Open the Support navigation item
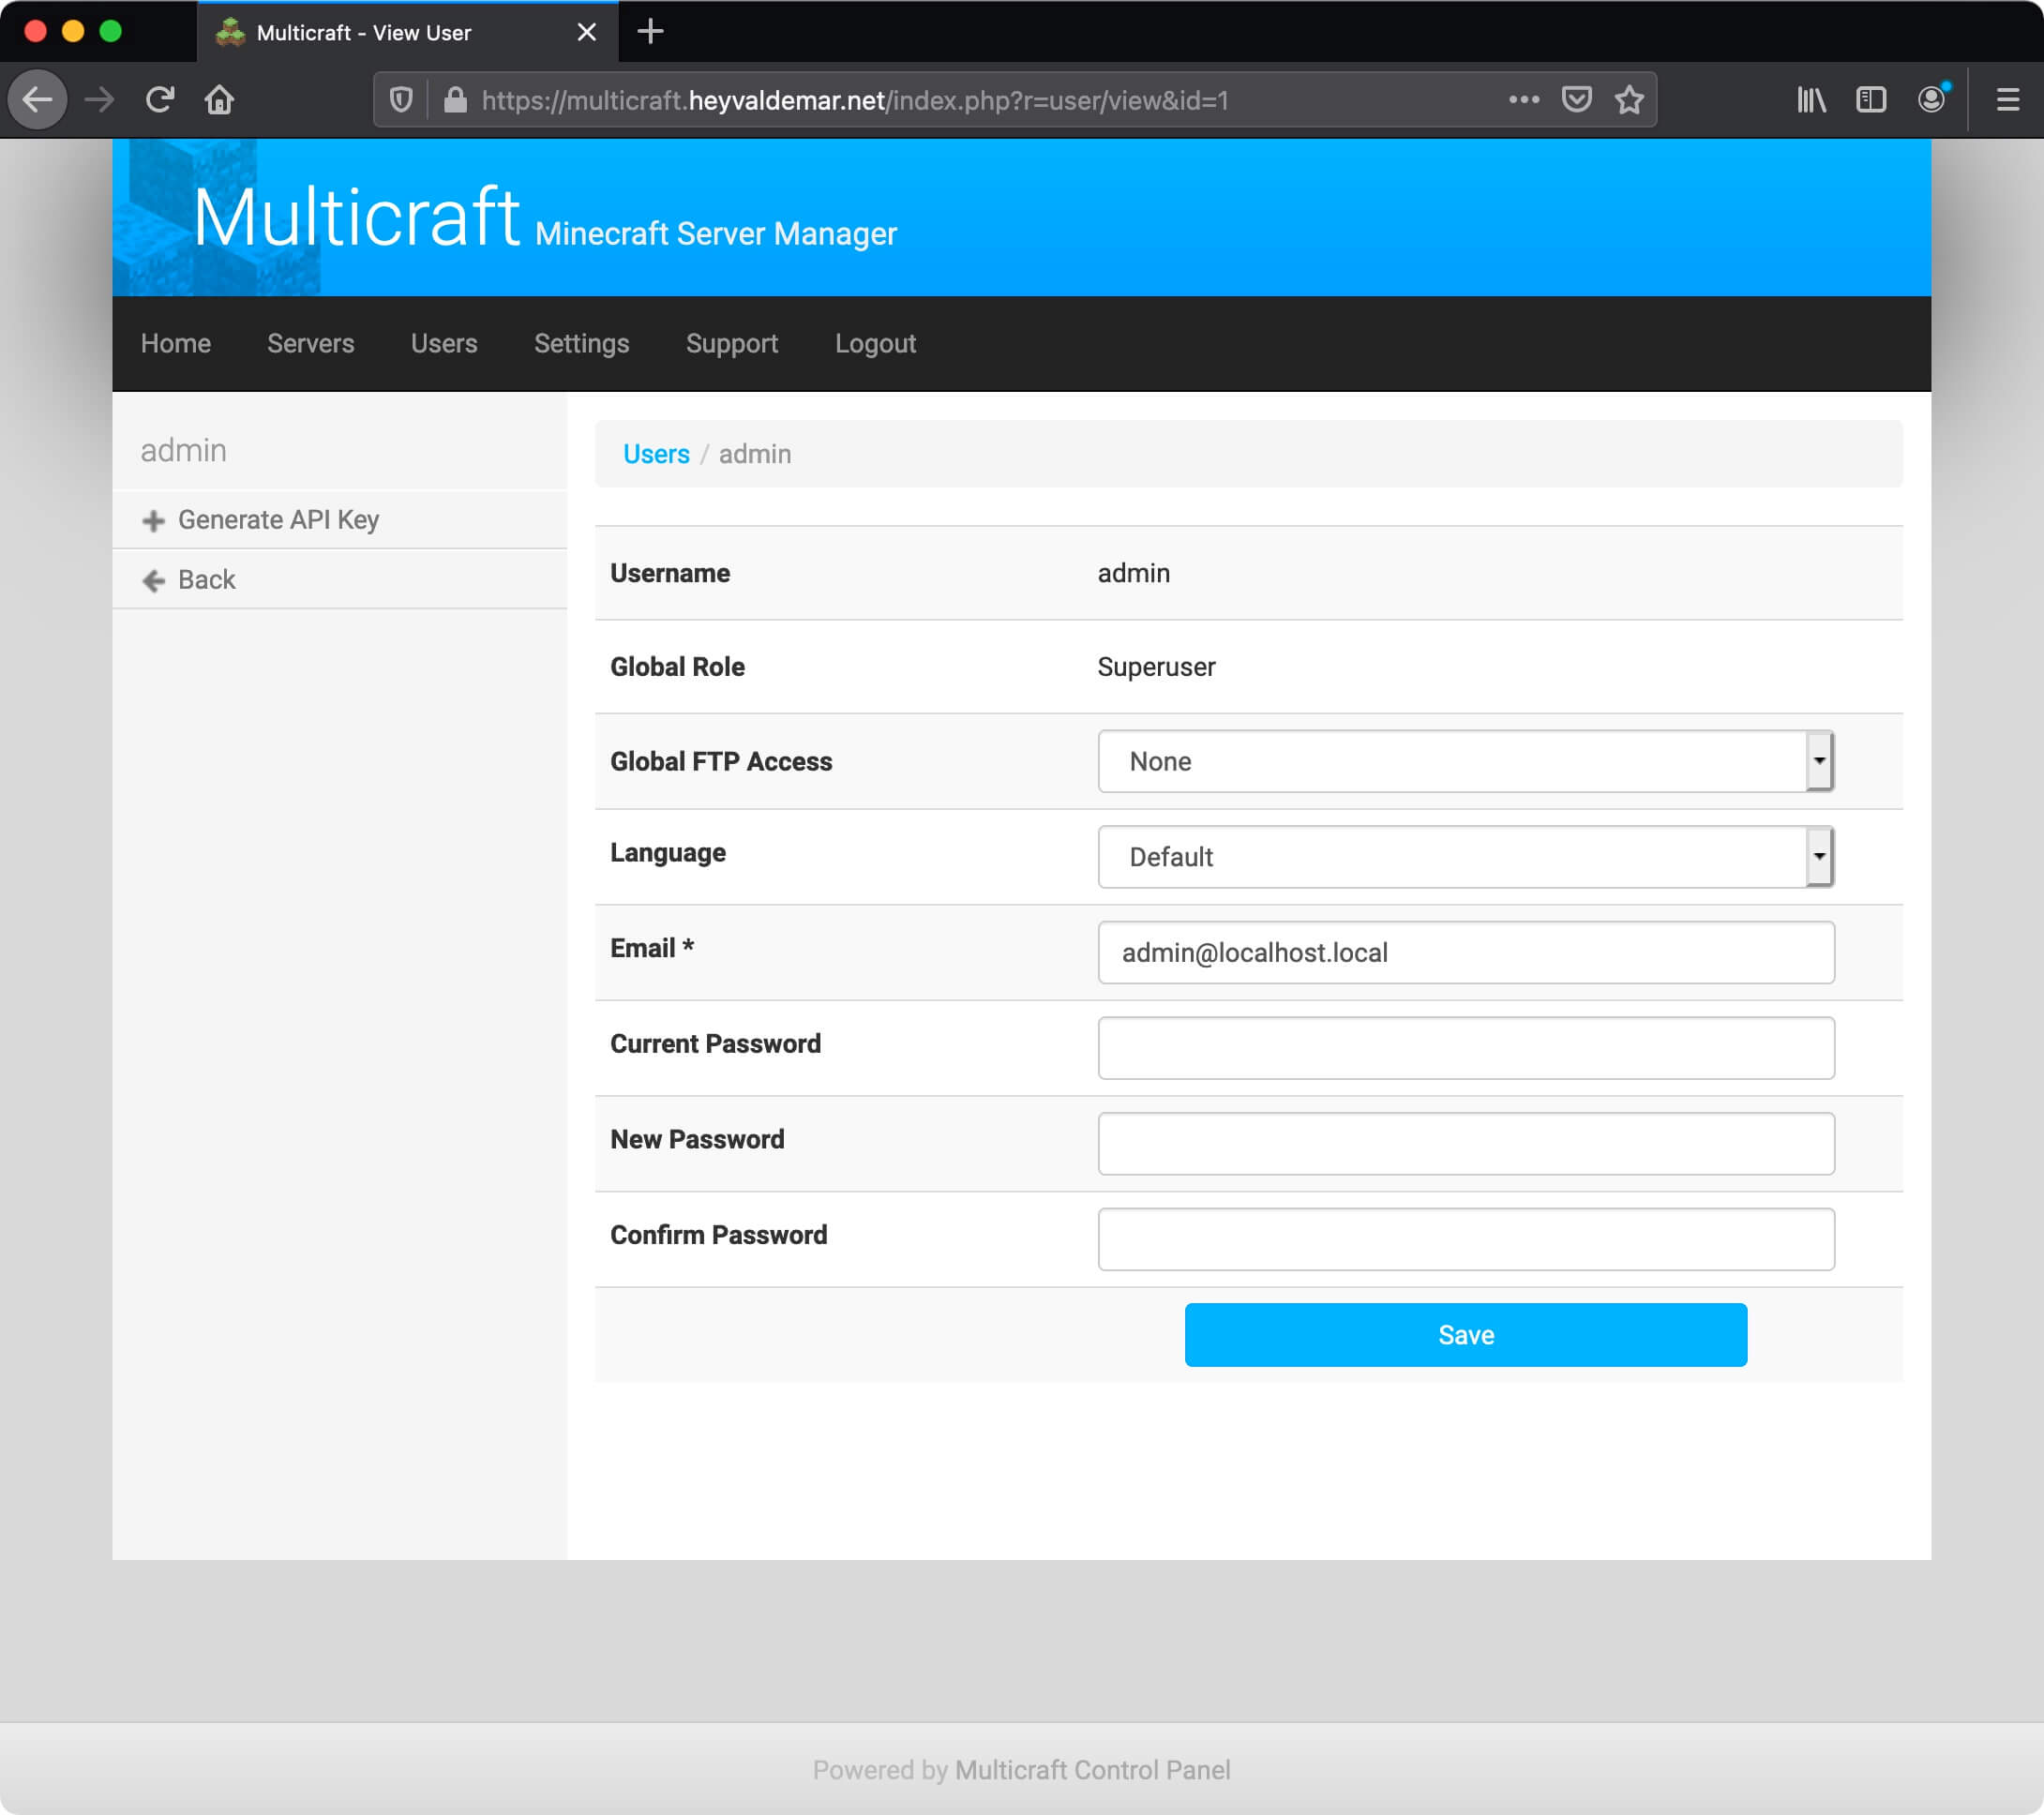The image size is (2044, 1815). coord(732,343)
